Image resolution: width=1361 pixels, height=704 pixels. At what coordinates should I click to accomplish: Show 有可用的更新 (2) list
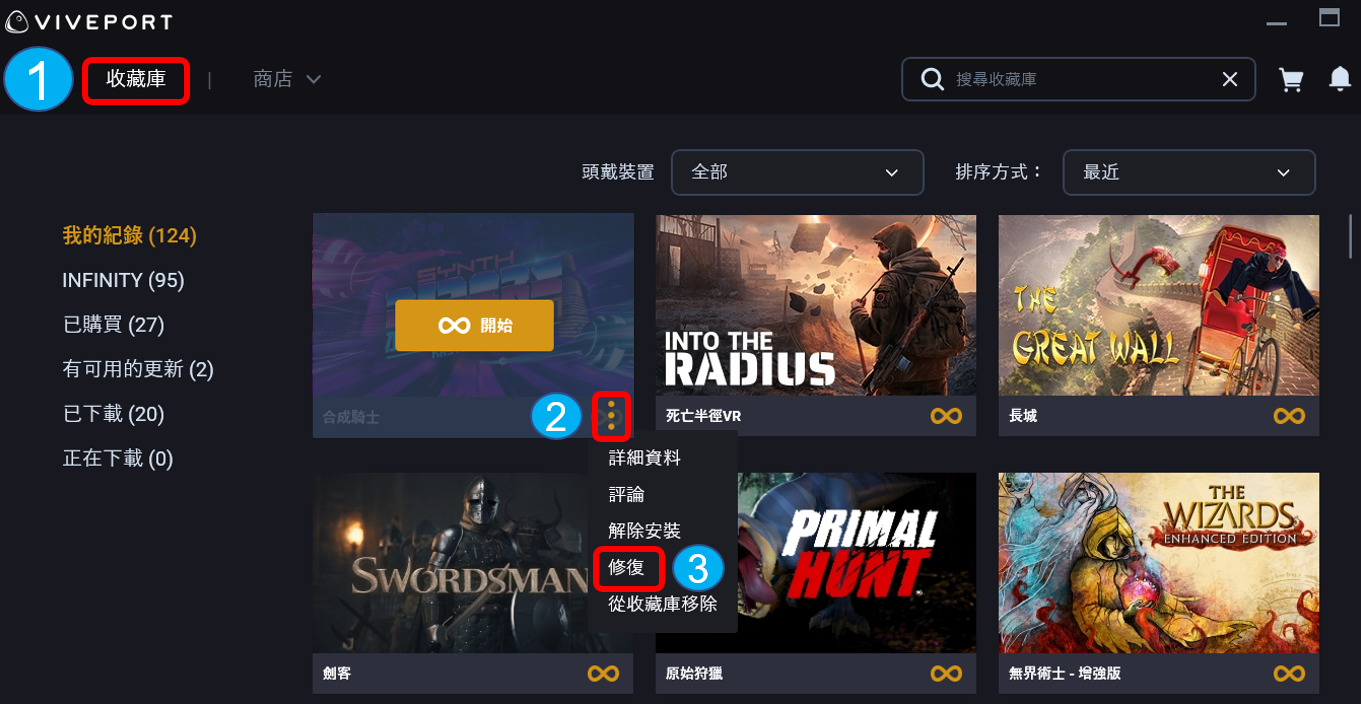(x=138, y=370)
